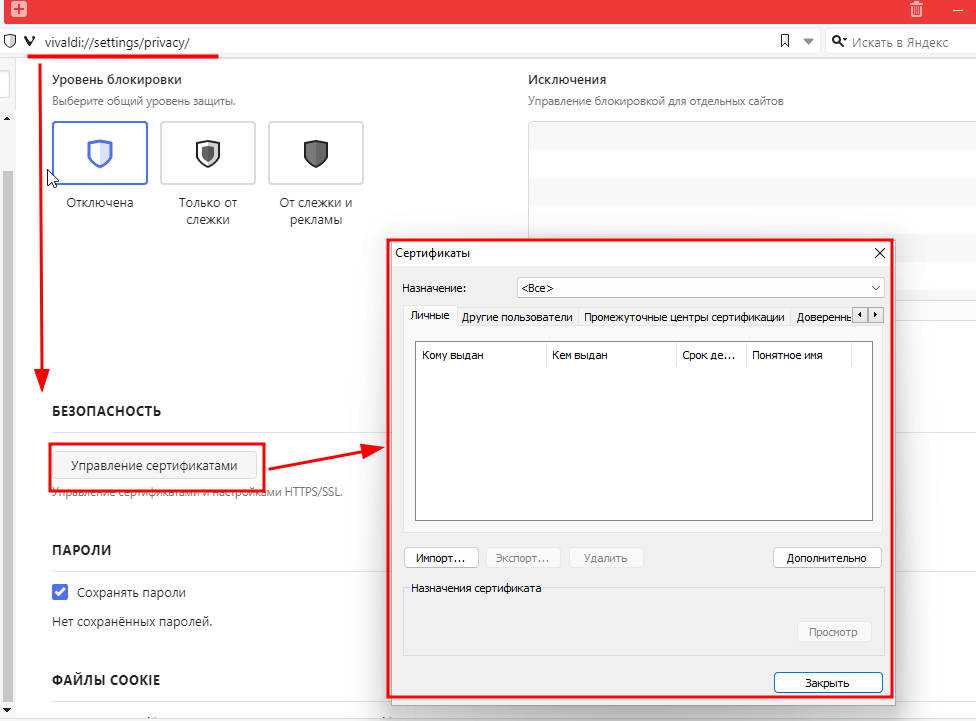
Task: Bookmark this page using the bookmark icon
Action: [785, 42]
